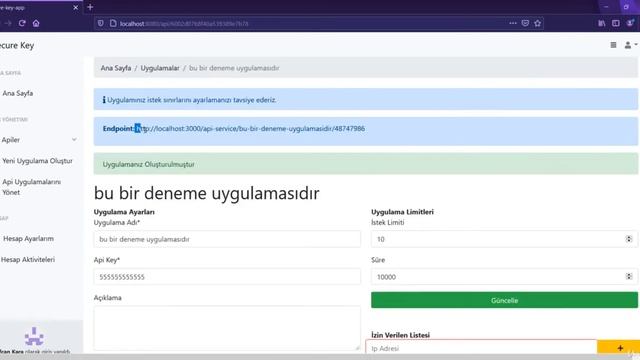Open Api Uygulamalarını Yönet sidebar item

tap(32, 187)
